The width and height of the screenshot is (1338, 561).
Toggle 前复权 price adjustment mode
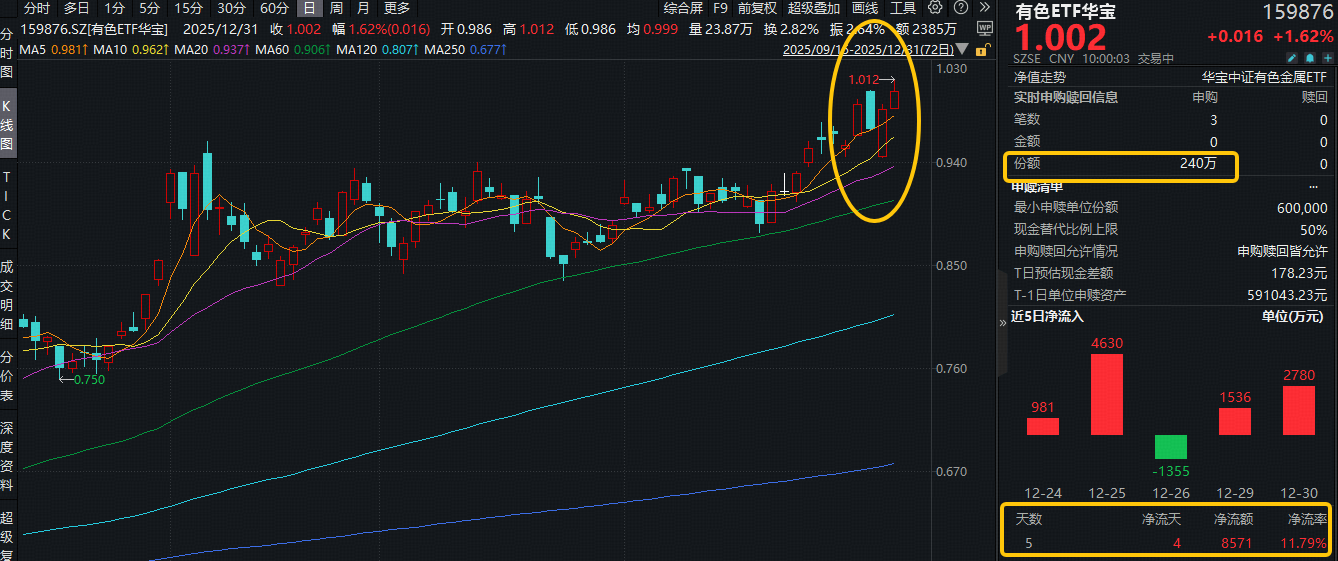tap(756, 8)
